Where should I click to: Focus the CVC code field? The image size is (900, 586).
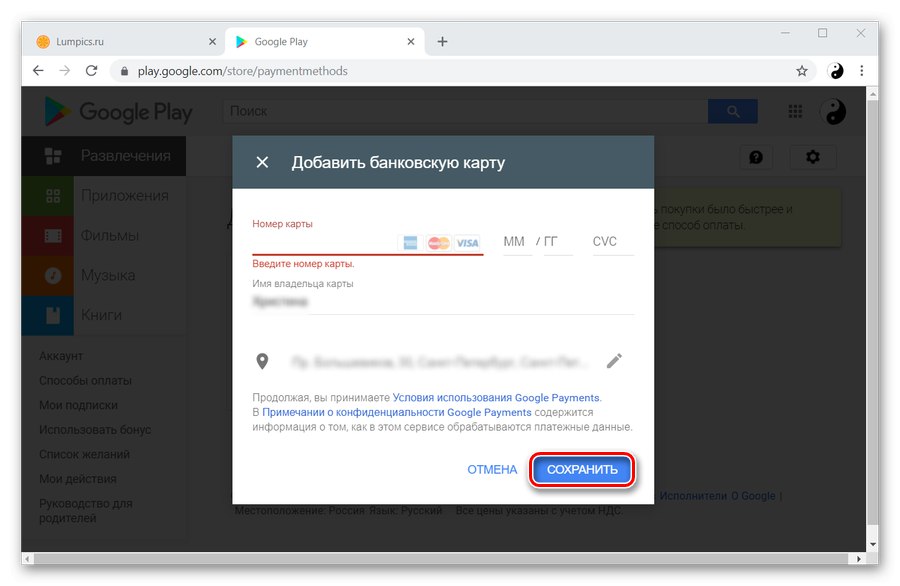(612, 242)
